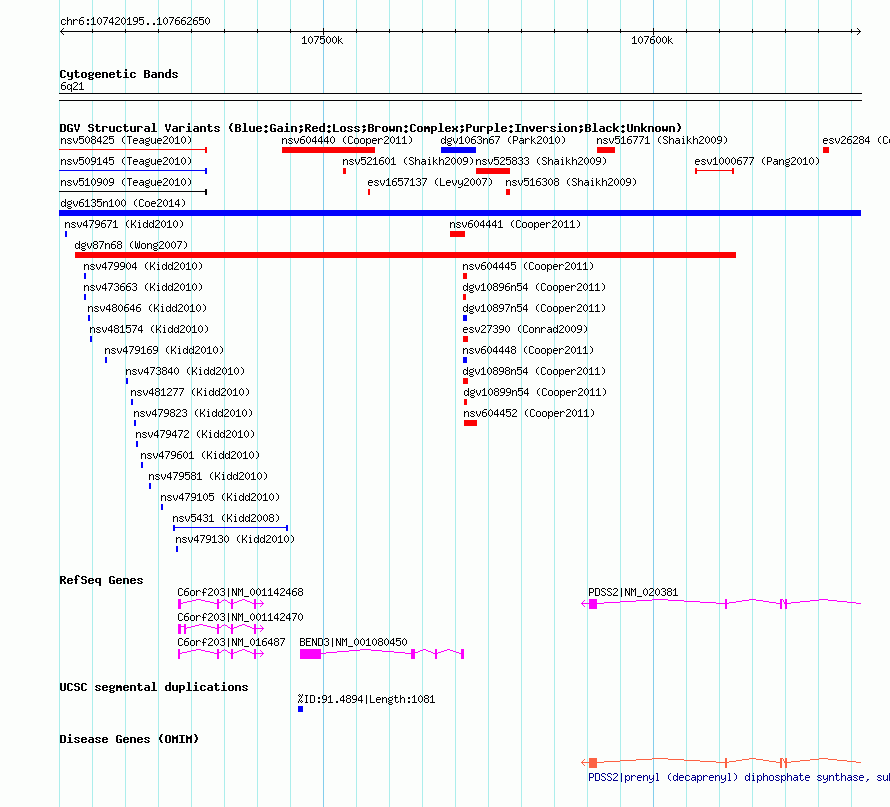
Task: Click the nsv510909 (Teague2010) label
Action: [126, 182]
